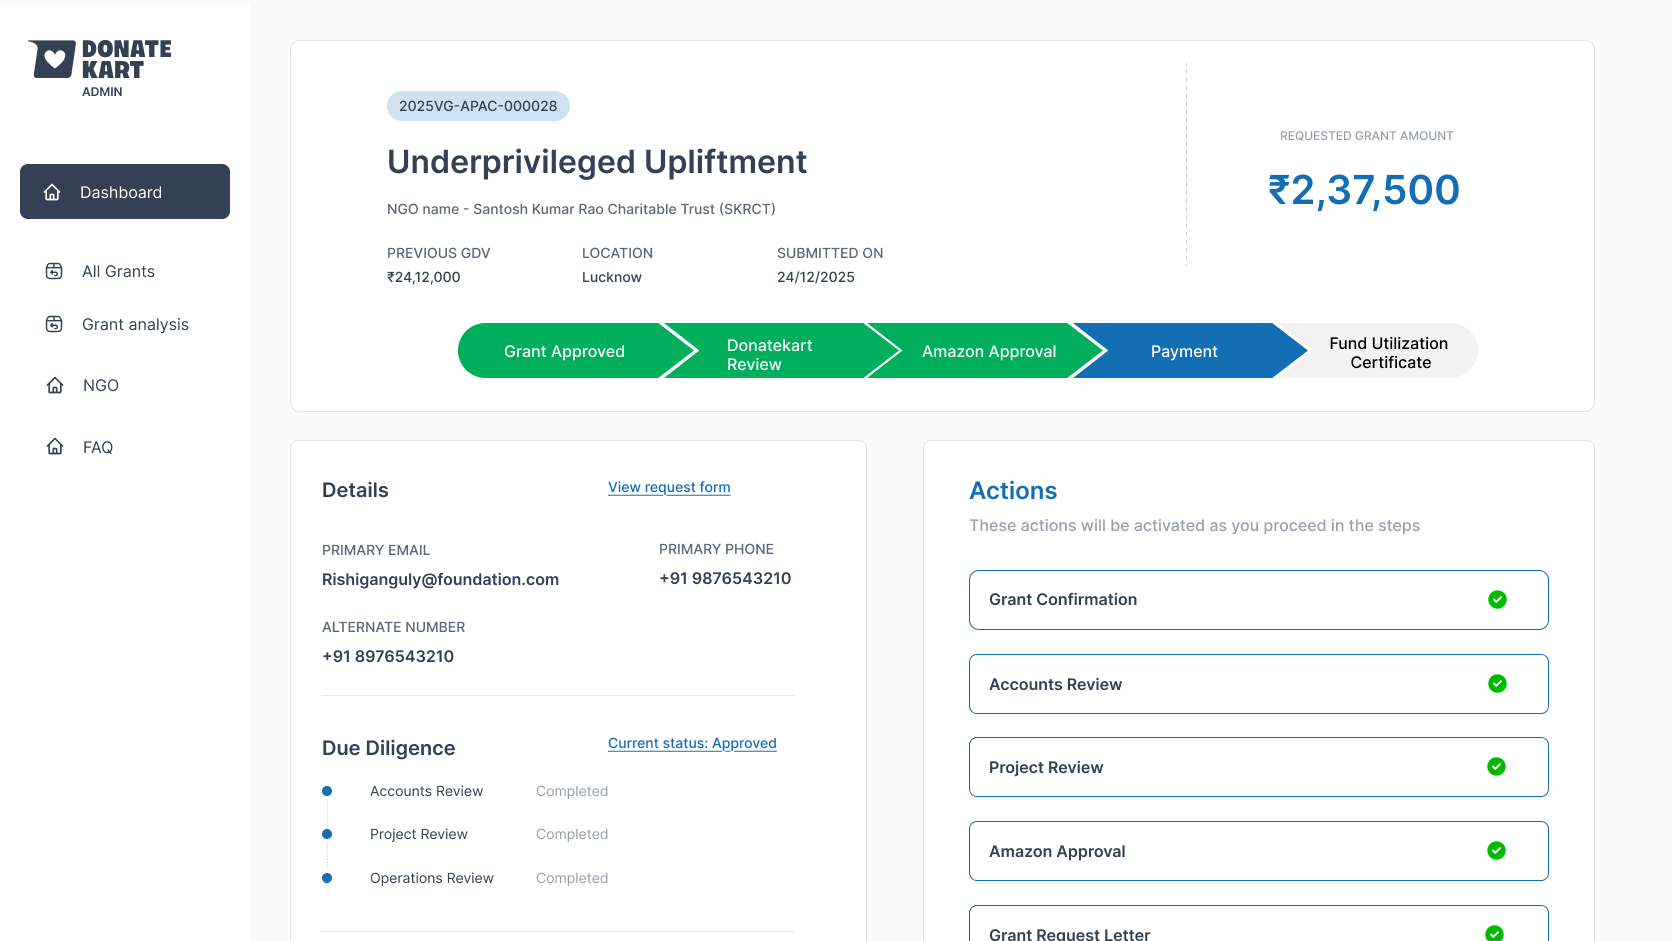The width and height of the screenshot is (1672, 941).
Task: Click primary phone +91 9876543210
Action: coord(725,578)
